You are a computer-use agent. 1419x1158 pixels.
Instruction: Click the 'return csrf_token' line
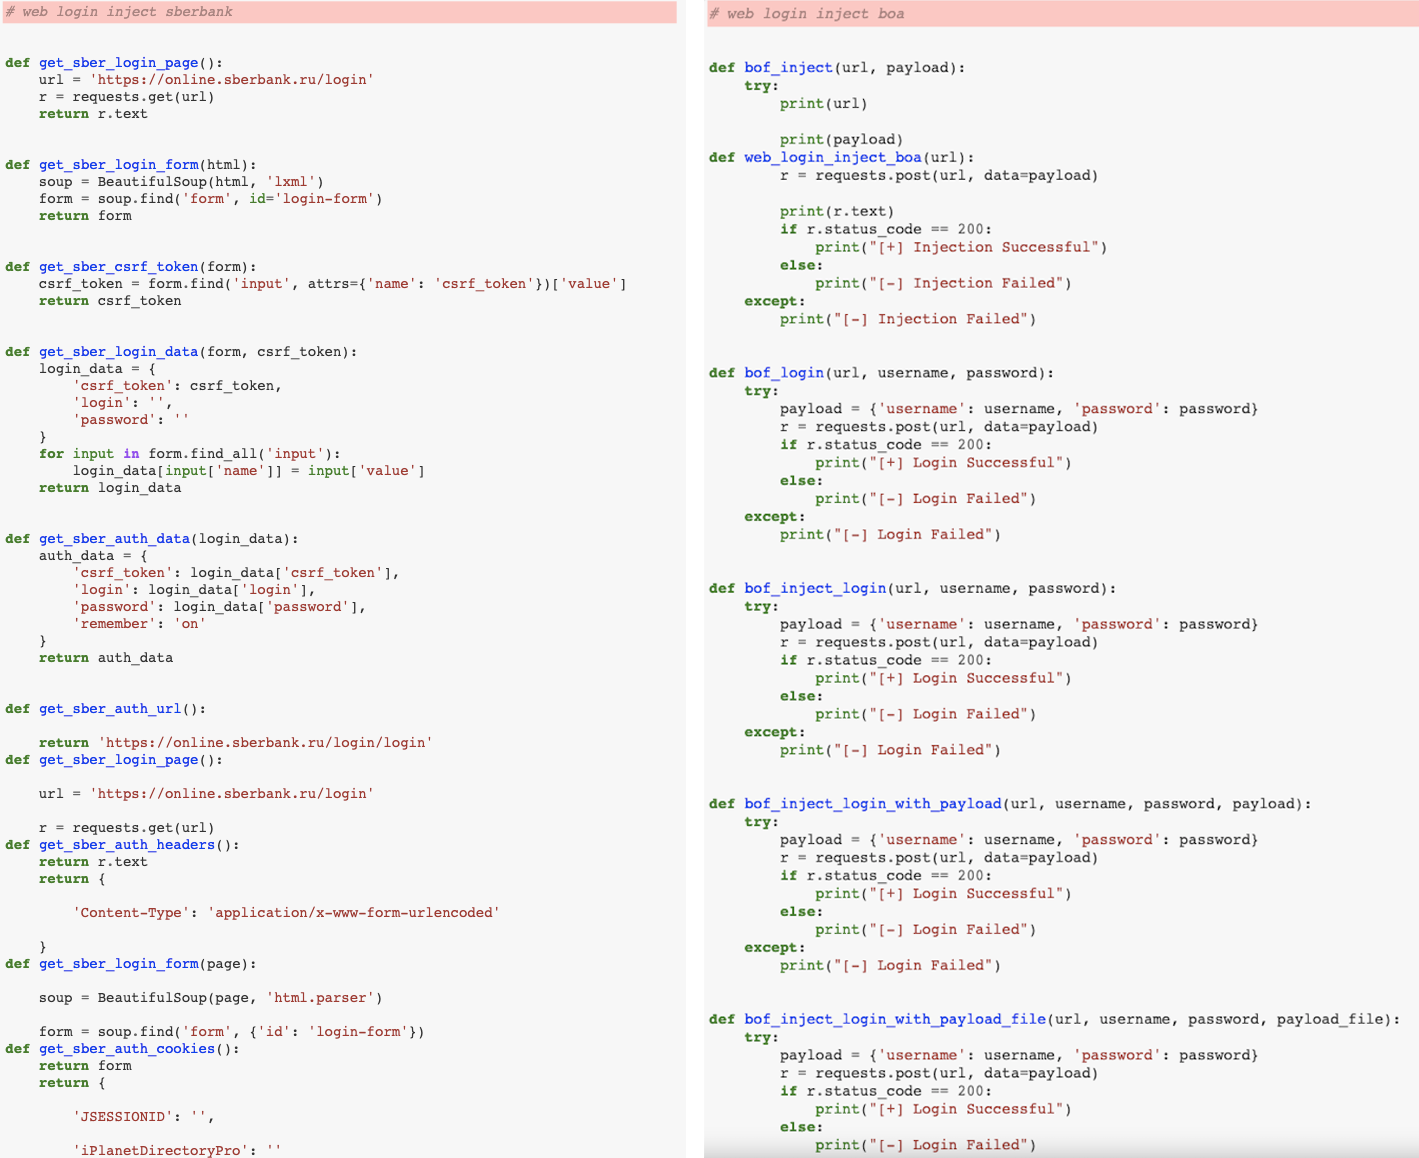tap(110, 300)
